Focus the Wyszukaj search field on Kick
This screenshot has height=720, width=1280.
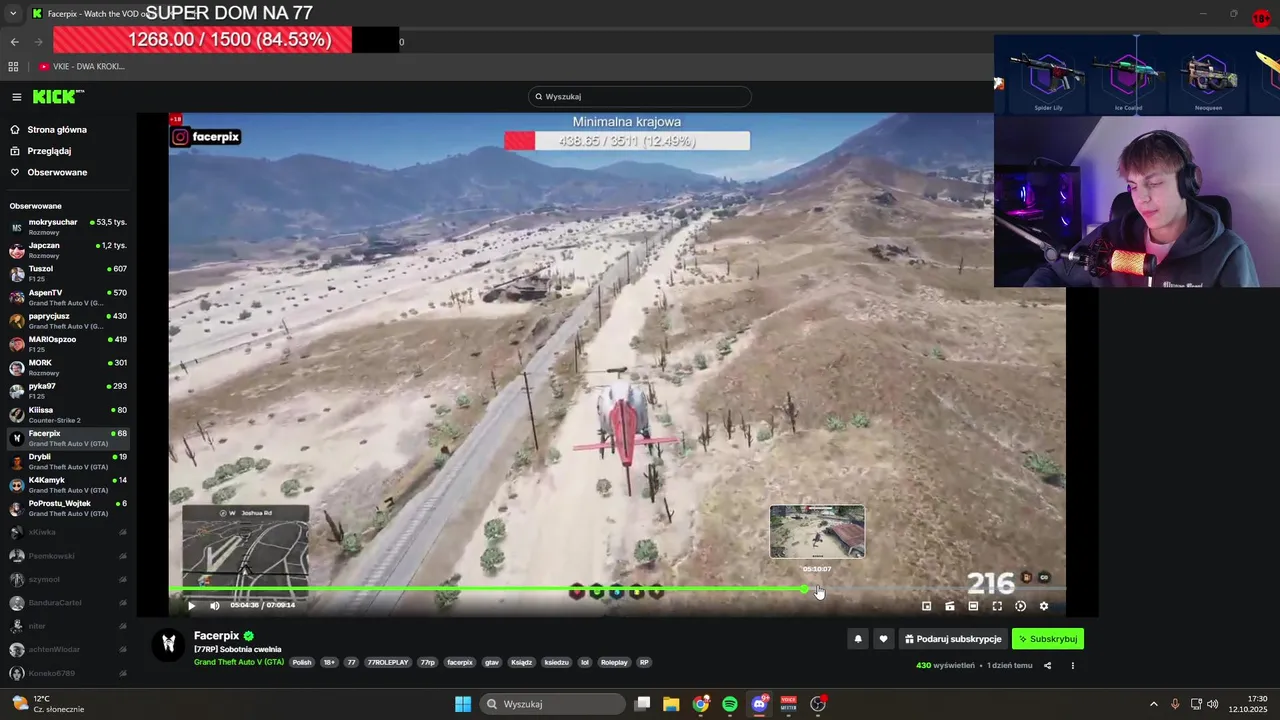pyautogui.click(x=640, y=97)
